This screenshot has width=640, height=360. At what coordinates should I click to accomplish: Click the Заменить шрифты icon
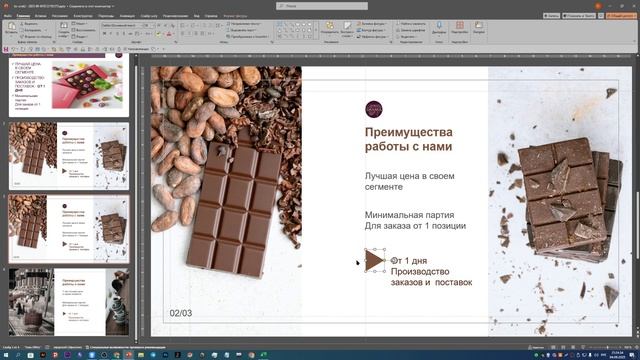(398, 30)
